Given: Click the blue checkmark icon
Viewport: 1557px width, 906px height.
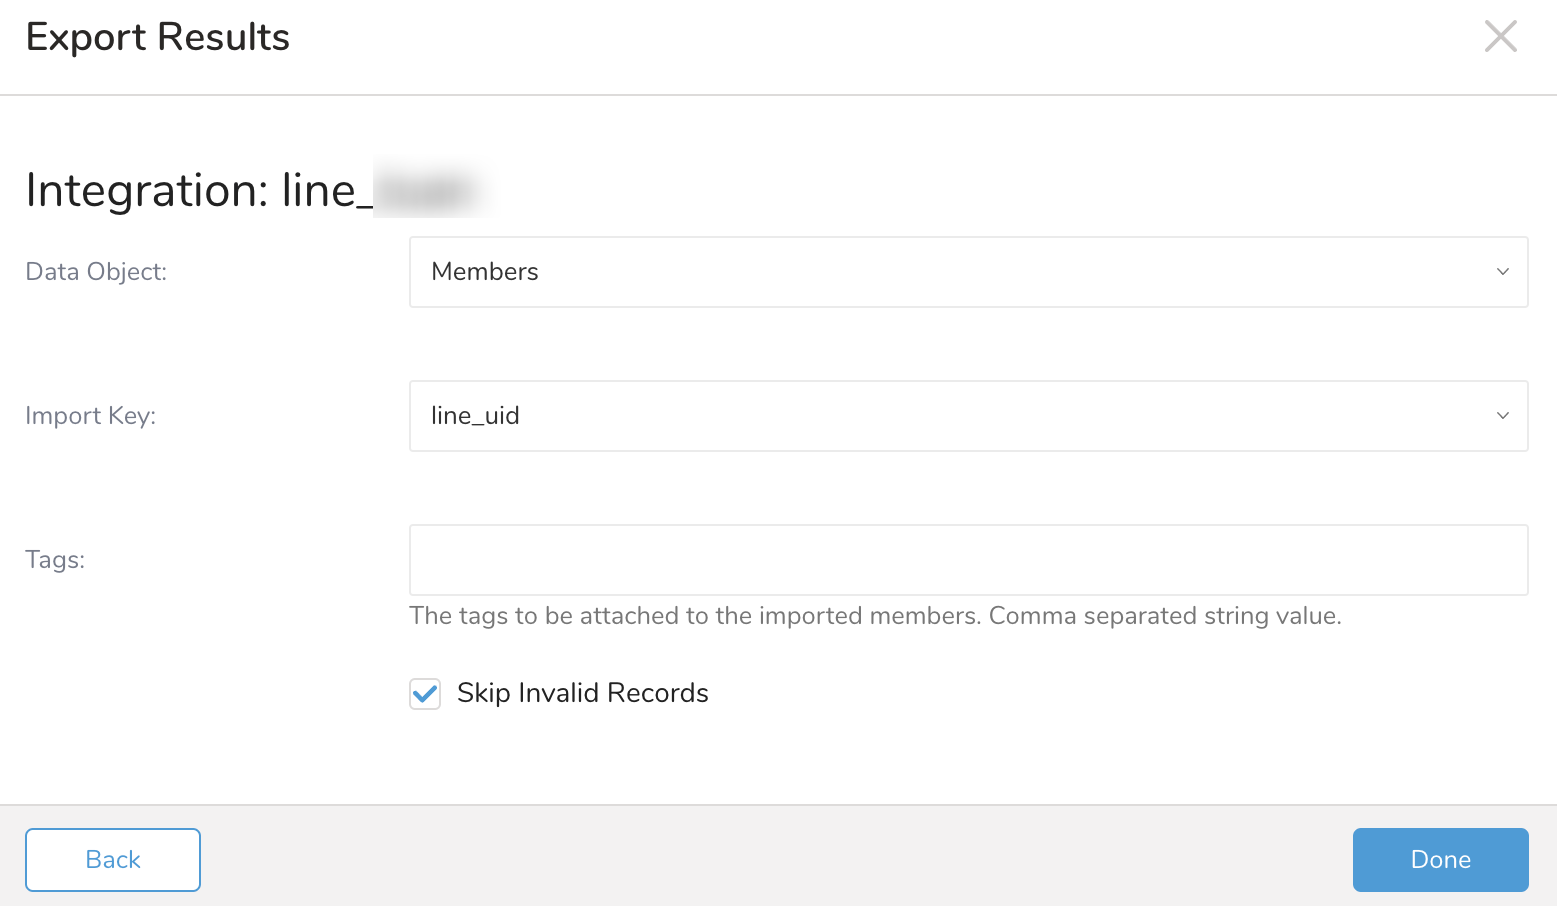Looking at the screenshot, I should [x=425, y=693].
